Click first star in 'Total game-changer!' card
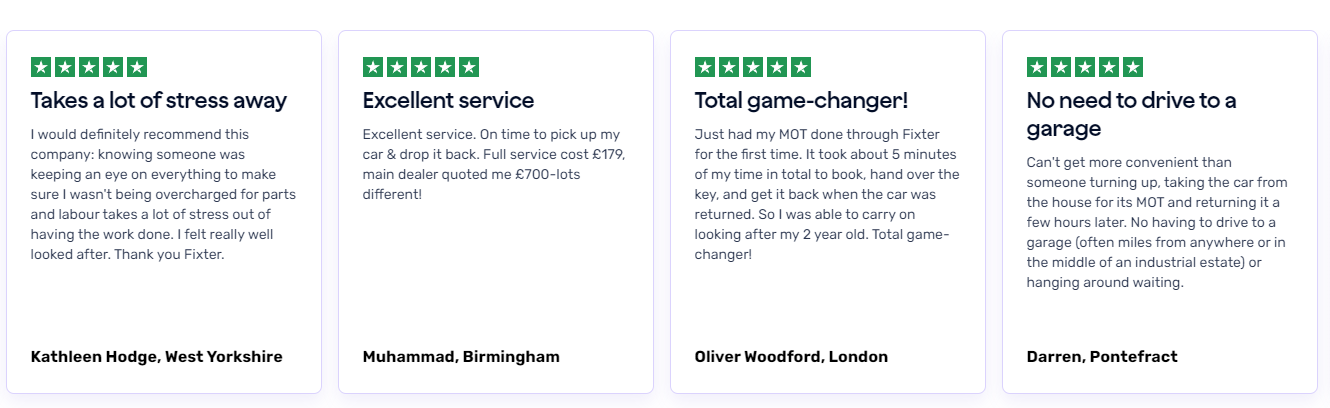Image resolution: width=1330 pixels, height=408 pixels. 705,67
